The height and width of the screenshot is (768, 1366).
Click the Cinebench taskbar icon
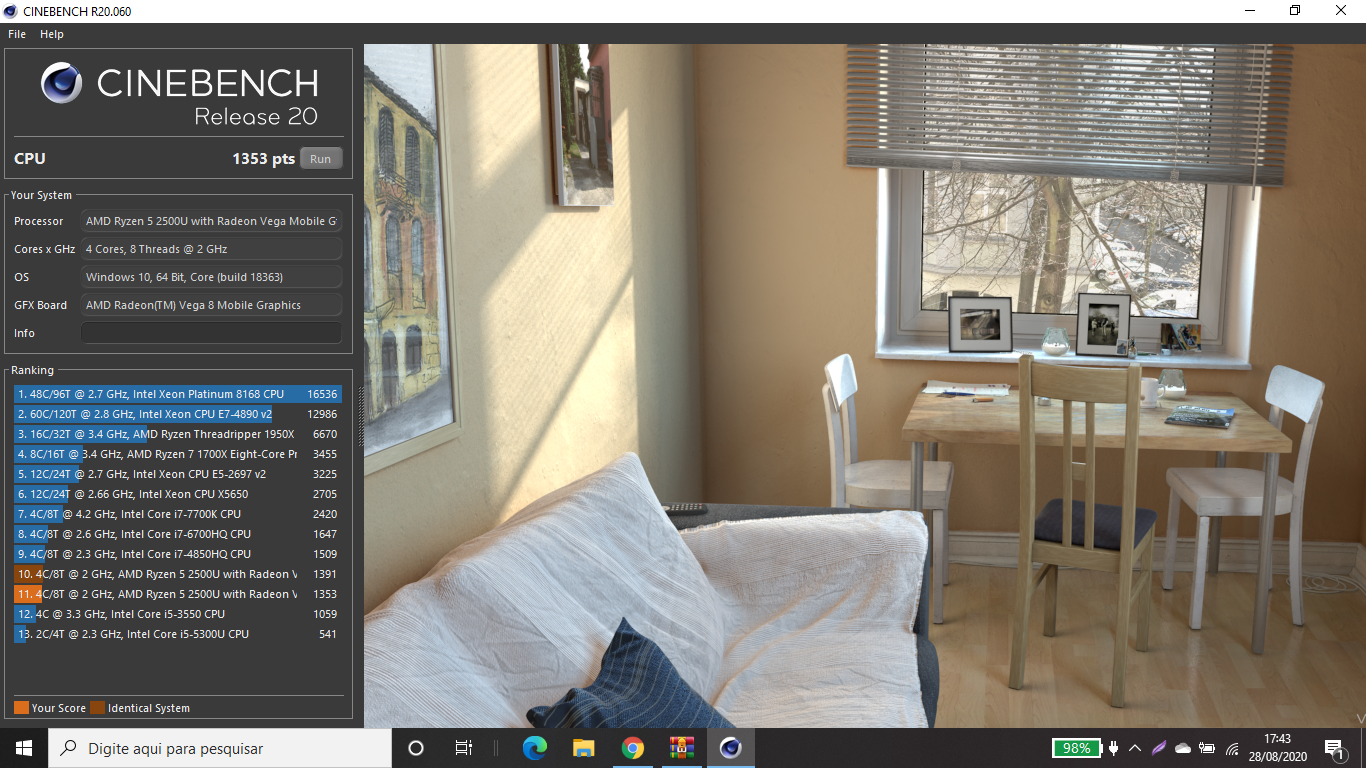click(x=730, y=748)
